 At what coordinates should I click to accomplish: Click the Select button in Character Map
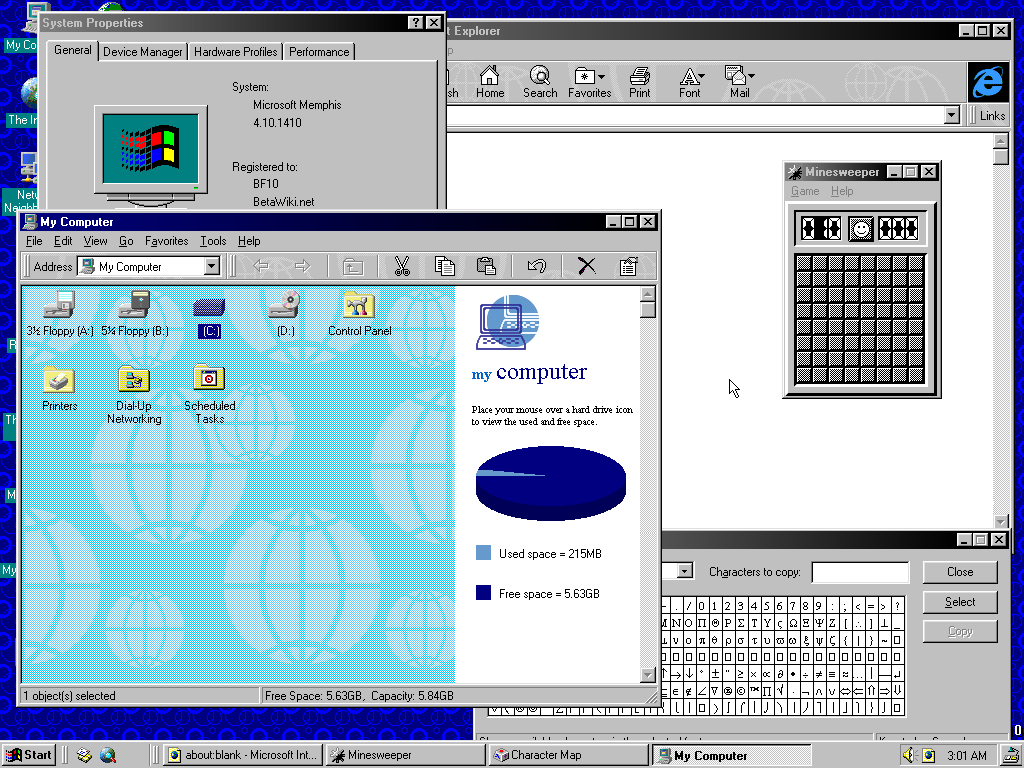tap(959, 601)
